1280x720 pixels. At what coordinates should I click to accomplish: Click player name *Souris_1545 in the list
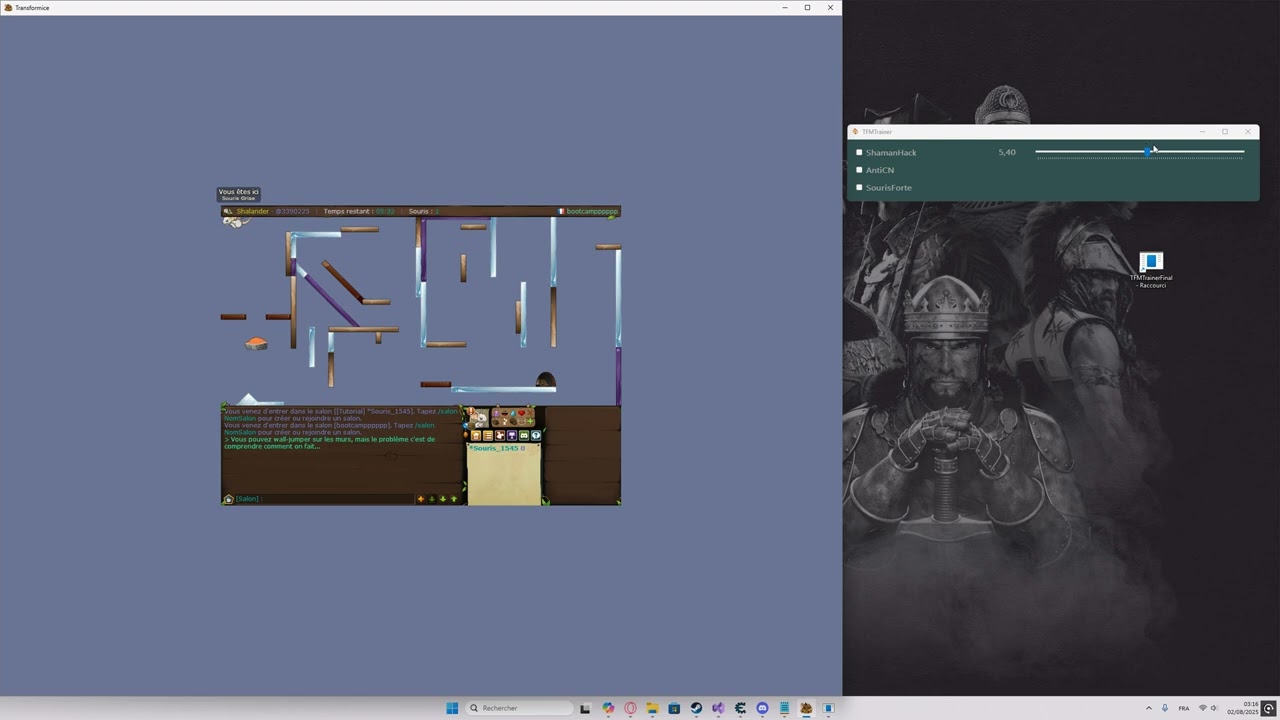[494, 448]
